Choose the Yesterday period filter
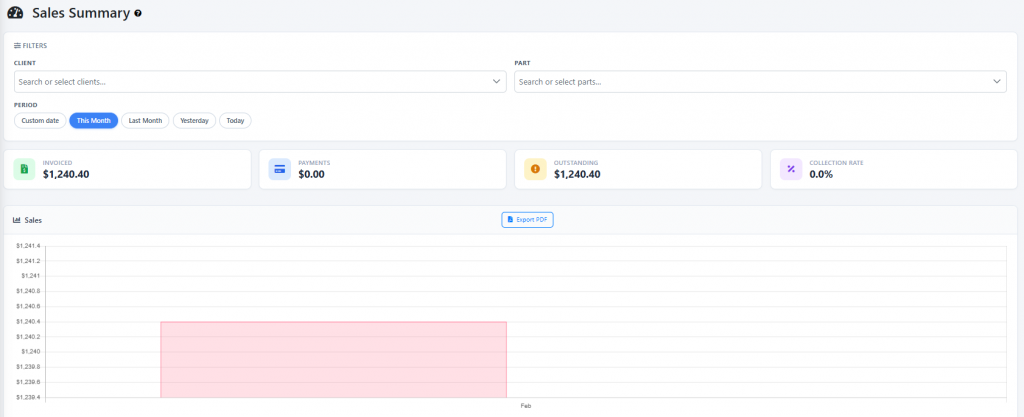The width and height of the screenshot is (1024, 417). pos(194,120)
